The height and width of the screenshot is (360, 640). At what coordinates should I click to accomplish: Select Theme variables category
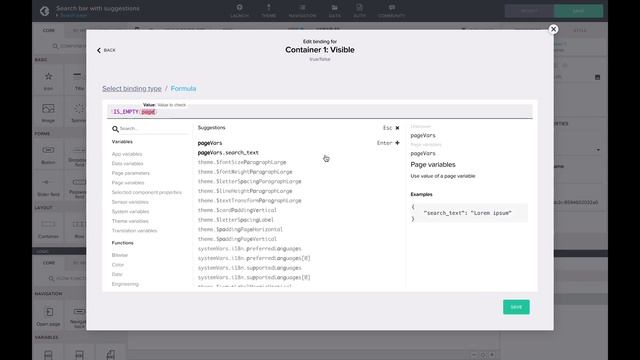[x=130, y=221]
